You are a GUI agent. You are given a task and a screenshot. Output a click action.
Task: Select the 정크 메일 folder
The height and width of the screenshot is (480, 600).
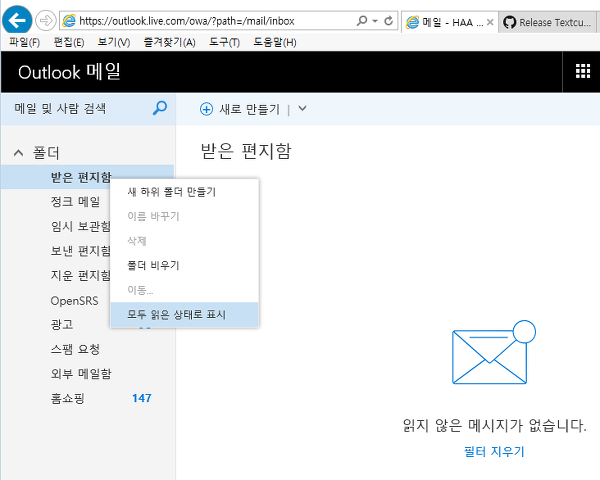(x=75, y=201)
